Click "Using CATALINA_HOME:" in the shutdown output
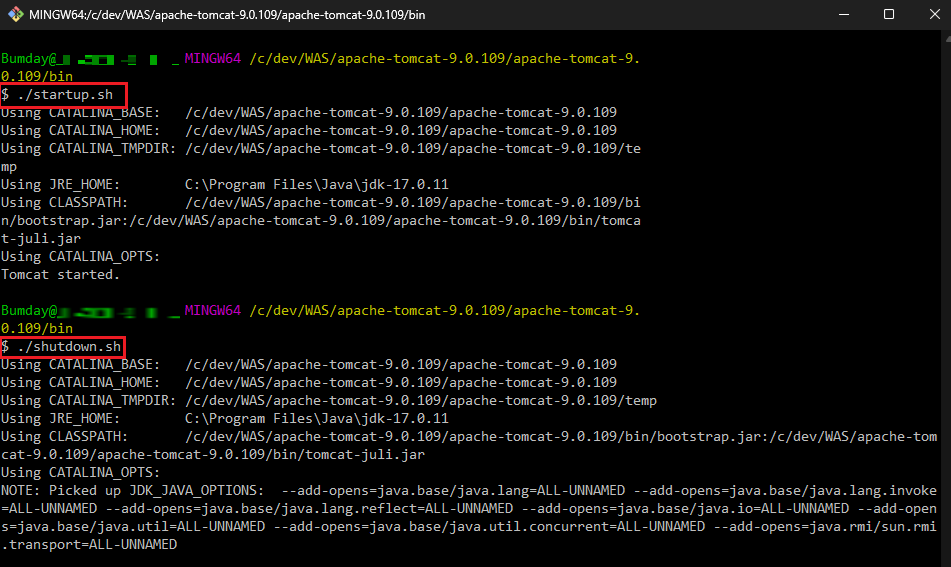The width and height of the screenshot is (951, 567). tap(81, 383)
